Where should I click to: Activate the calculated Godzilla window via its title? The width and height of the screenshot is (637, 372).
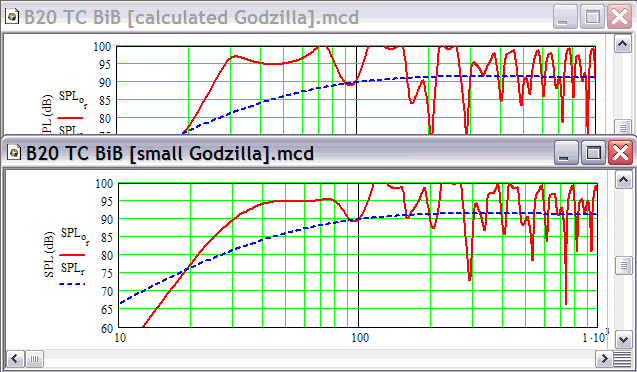(x=191, y=17)
